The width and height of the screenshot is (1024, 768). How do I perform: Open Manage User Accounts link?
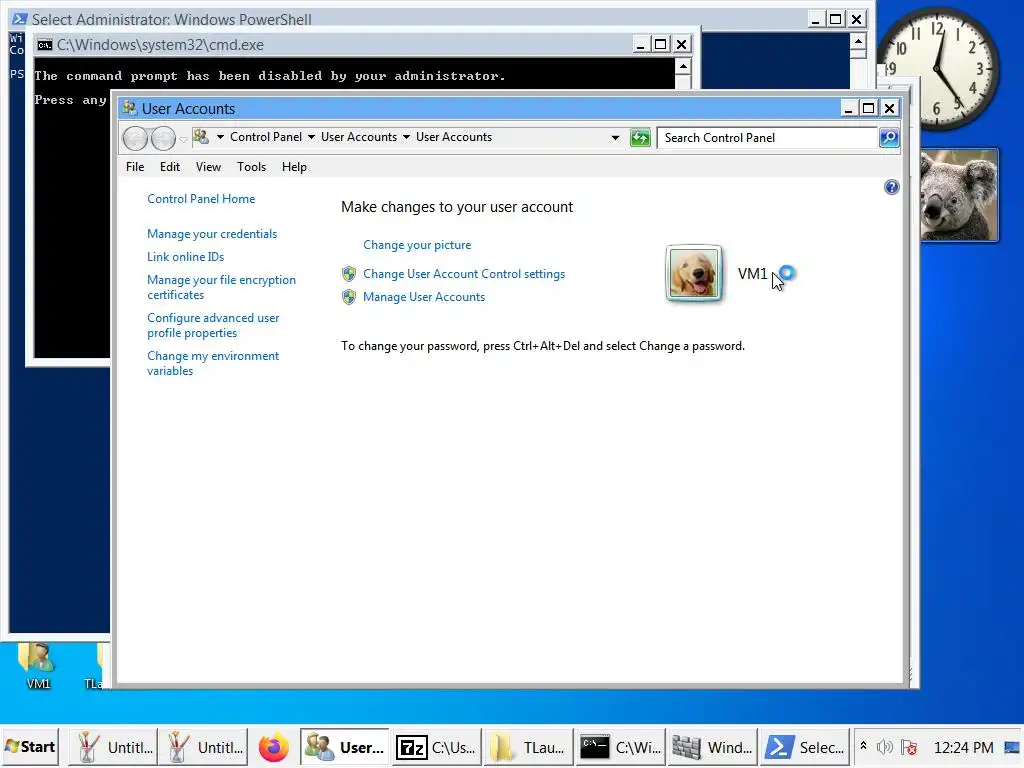[424, 297]
